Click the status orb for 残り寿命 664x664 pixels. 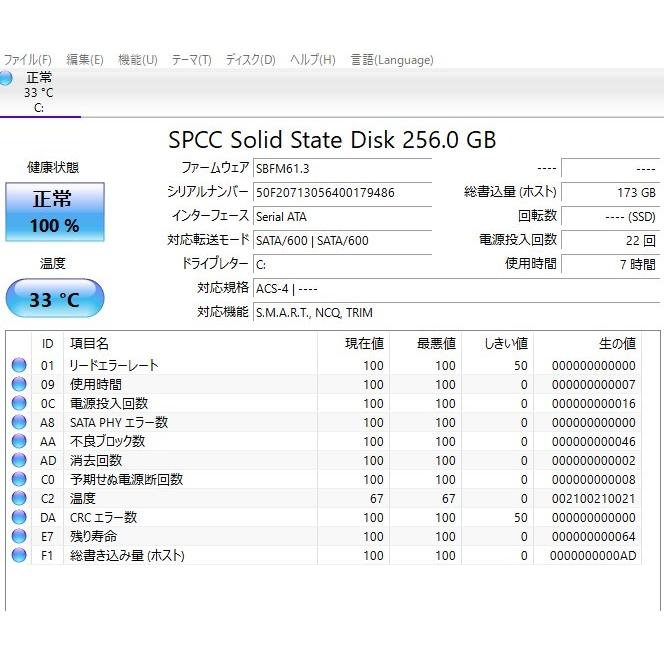pyautogui.click(x=19, y=537)
